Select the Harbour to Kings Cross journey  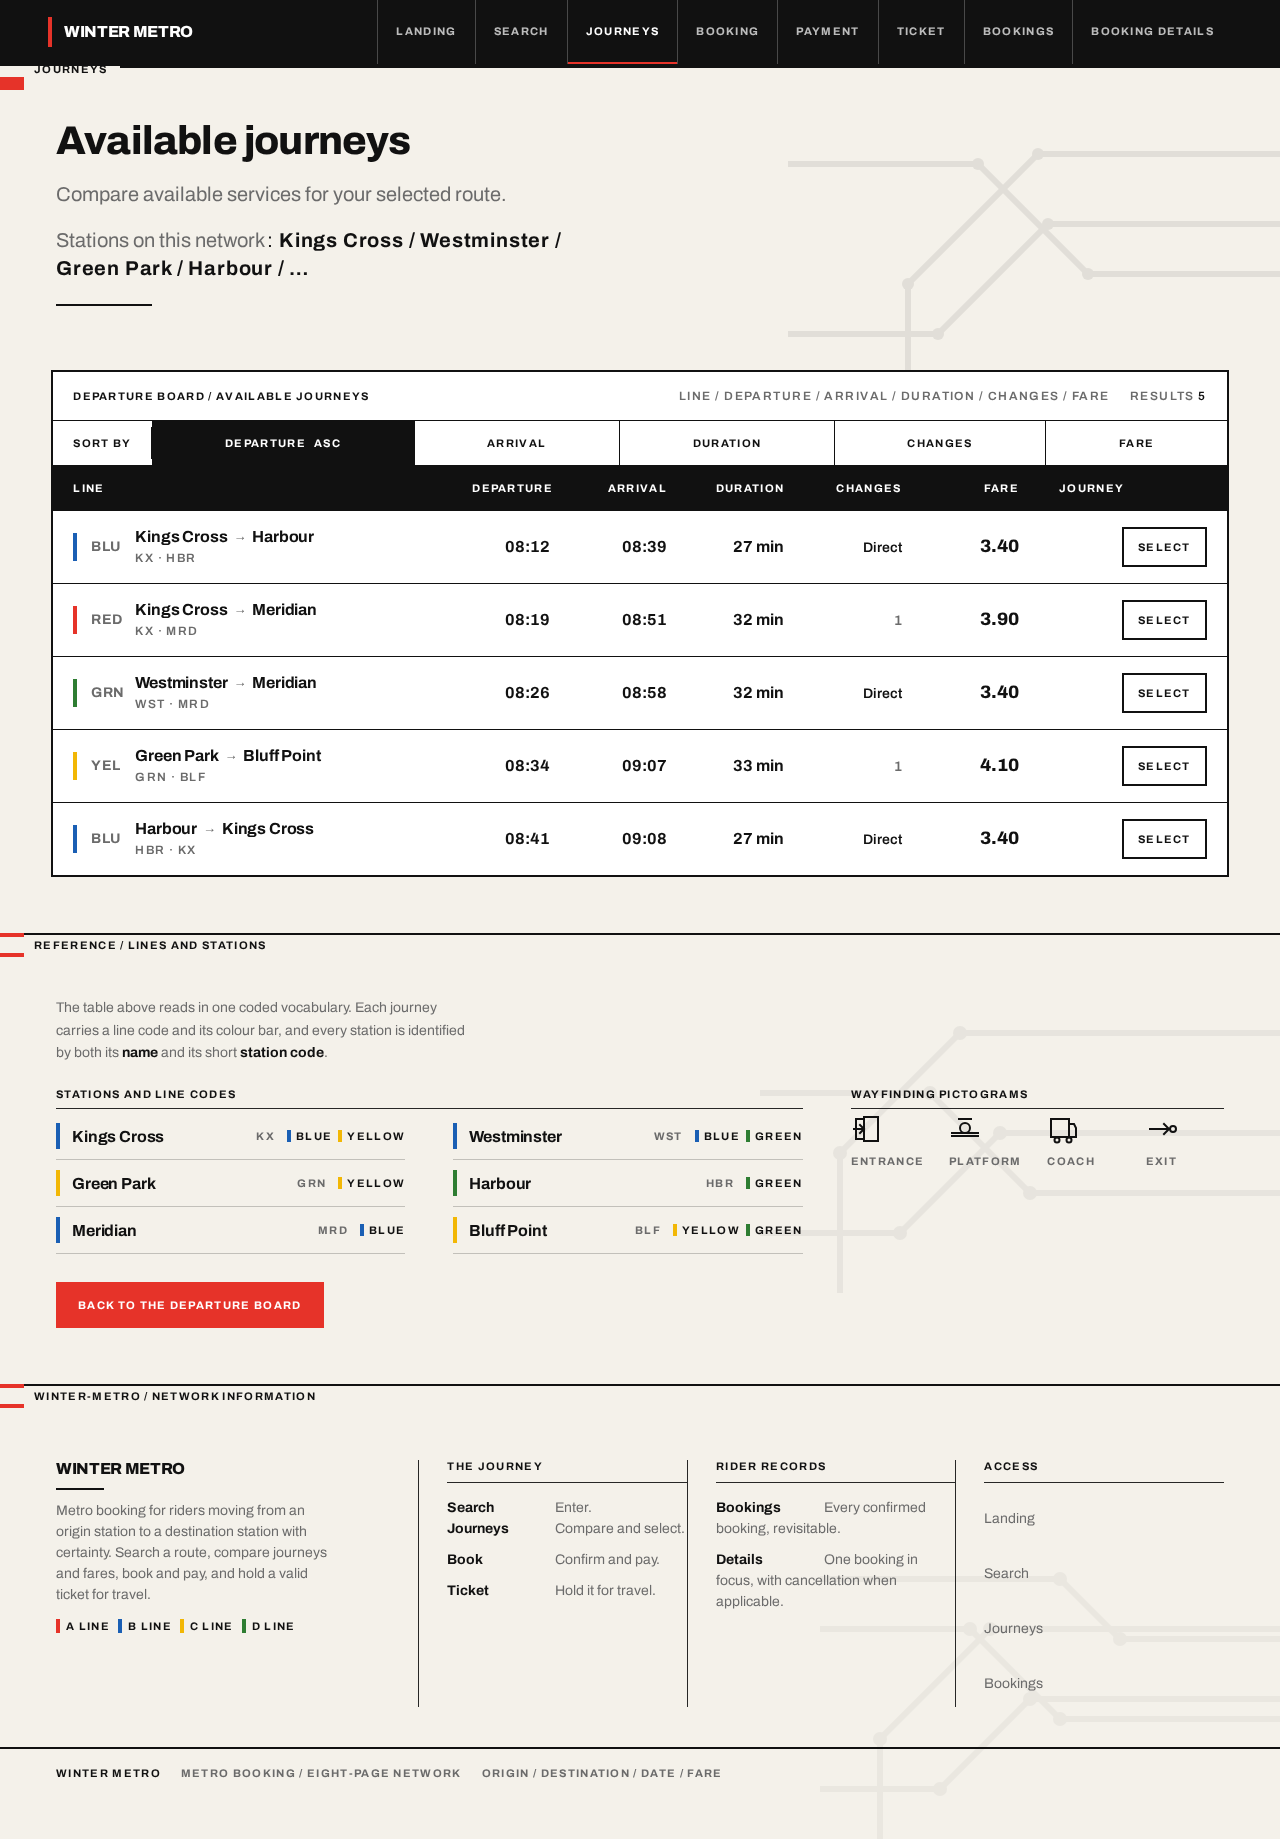(1164, 839)
